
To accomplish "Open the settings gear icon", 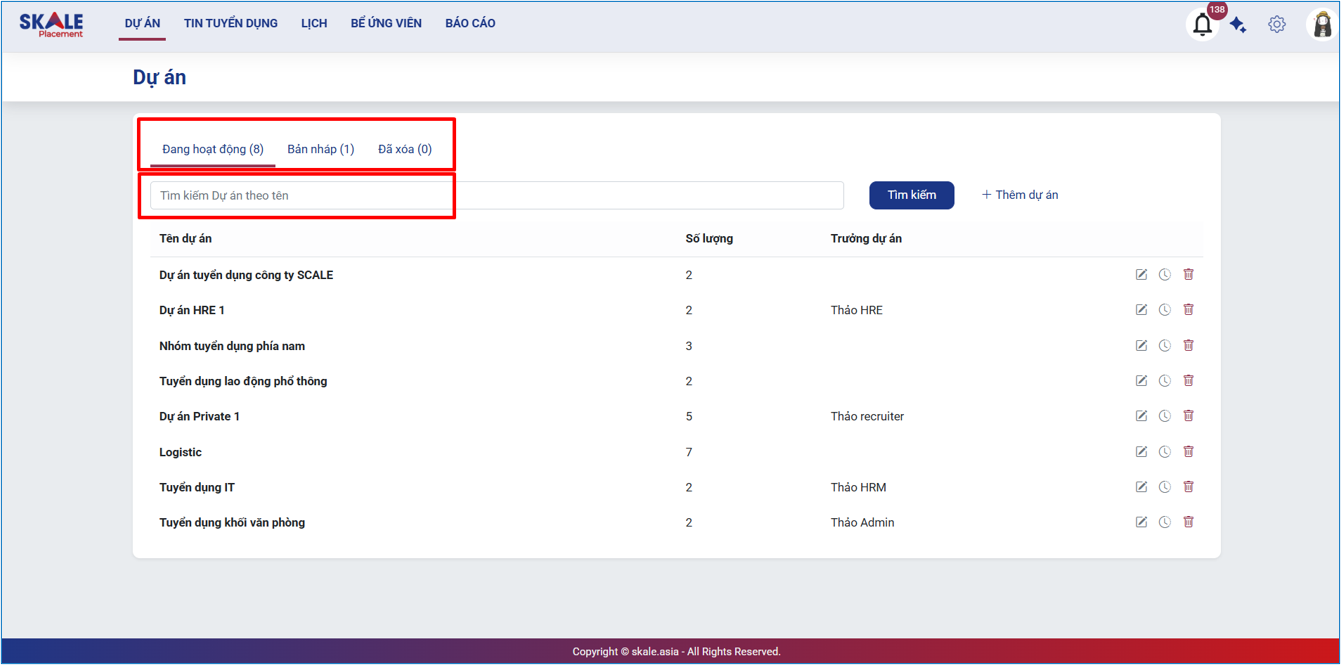I will [x=1277, y=25].
